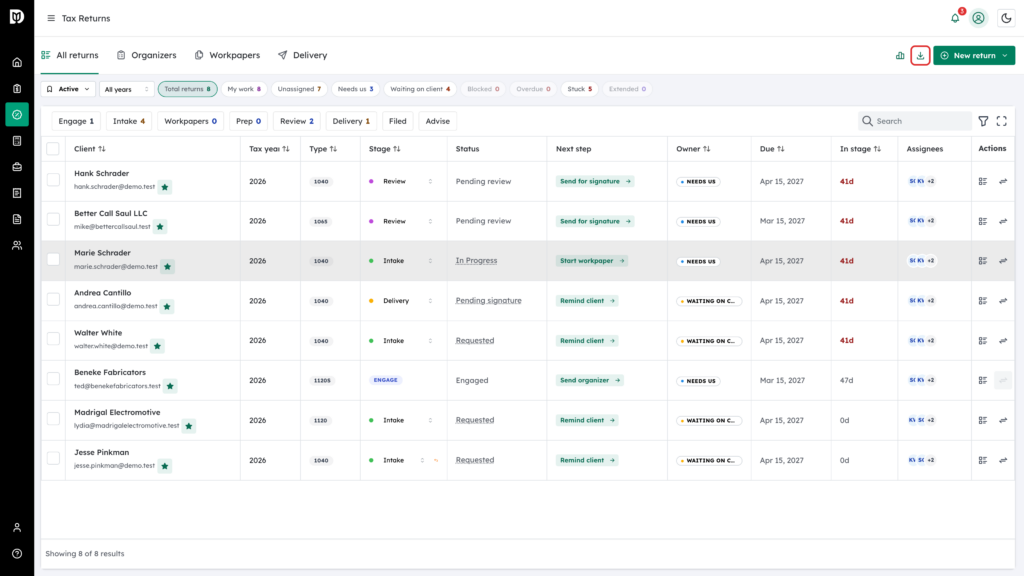Open the notifications bell
This screenshot has height=576, width=1024.
point(955,18)
